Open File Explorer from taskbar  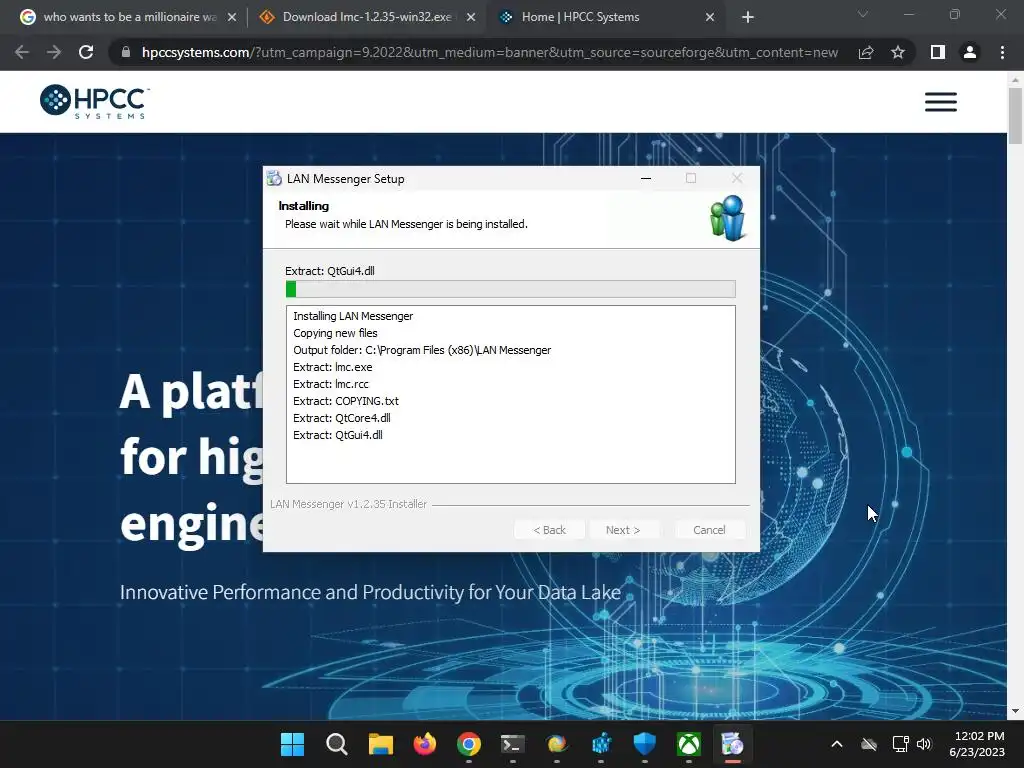[x=381, y=744]
